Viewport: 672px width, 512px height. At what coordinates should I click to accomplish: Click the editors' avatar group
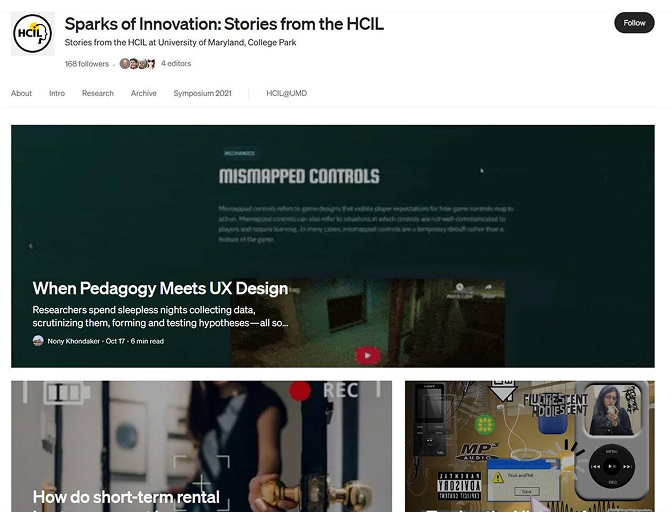coord(137,64)
